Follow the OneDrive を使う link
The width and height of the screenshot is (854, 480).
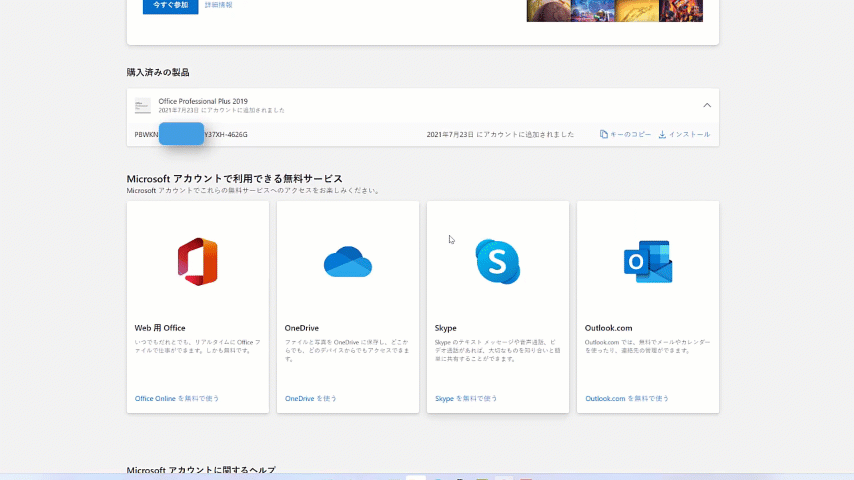point(311,398)
